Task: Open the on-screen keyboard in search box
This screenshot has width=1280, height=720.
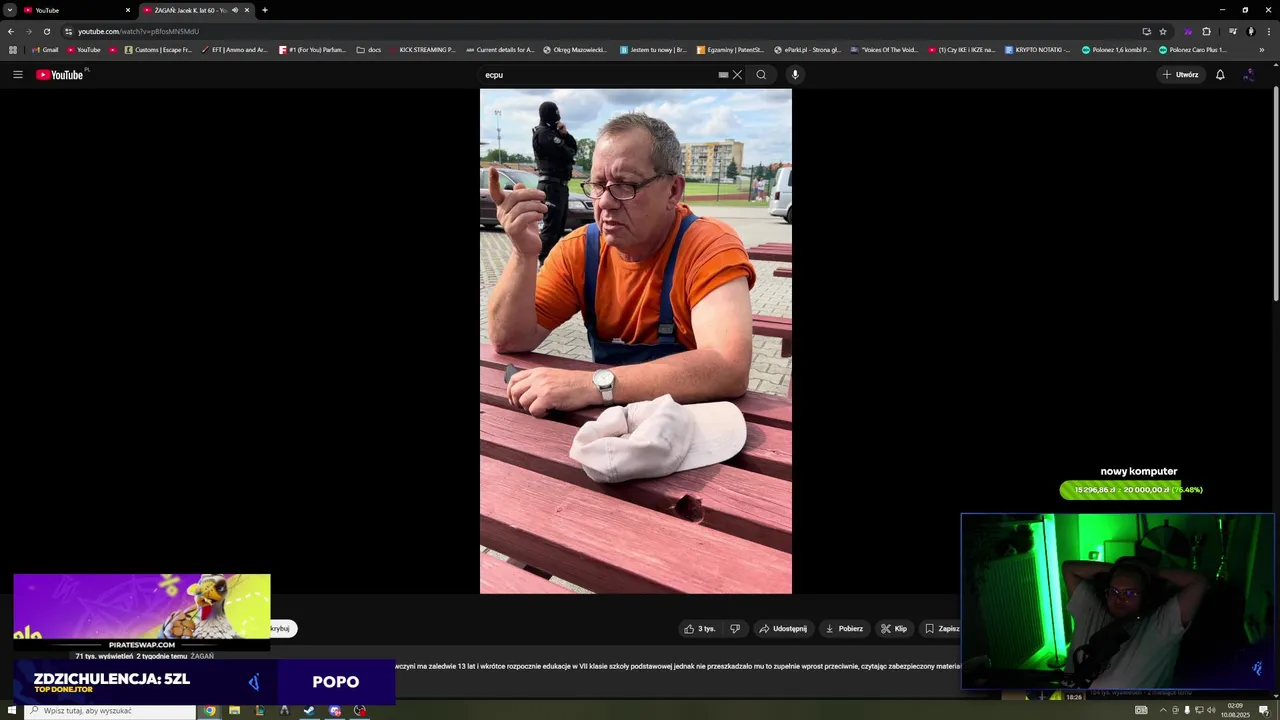Action: [x=723, y=75]
